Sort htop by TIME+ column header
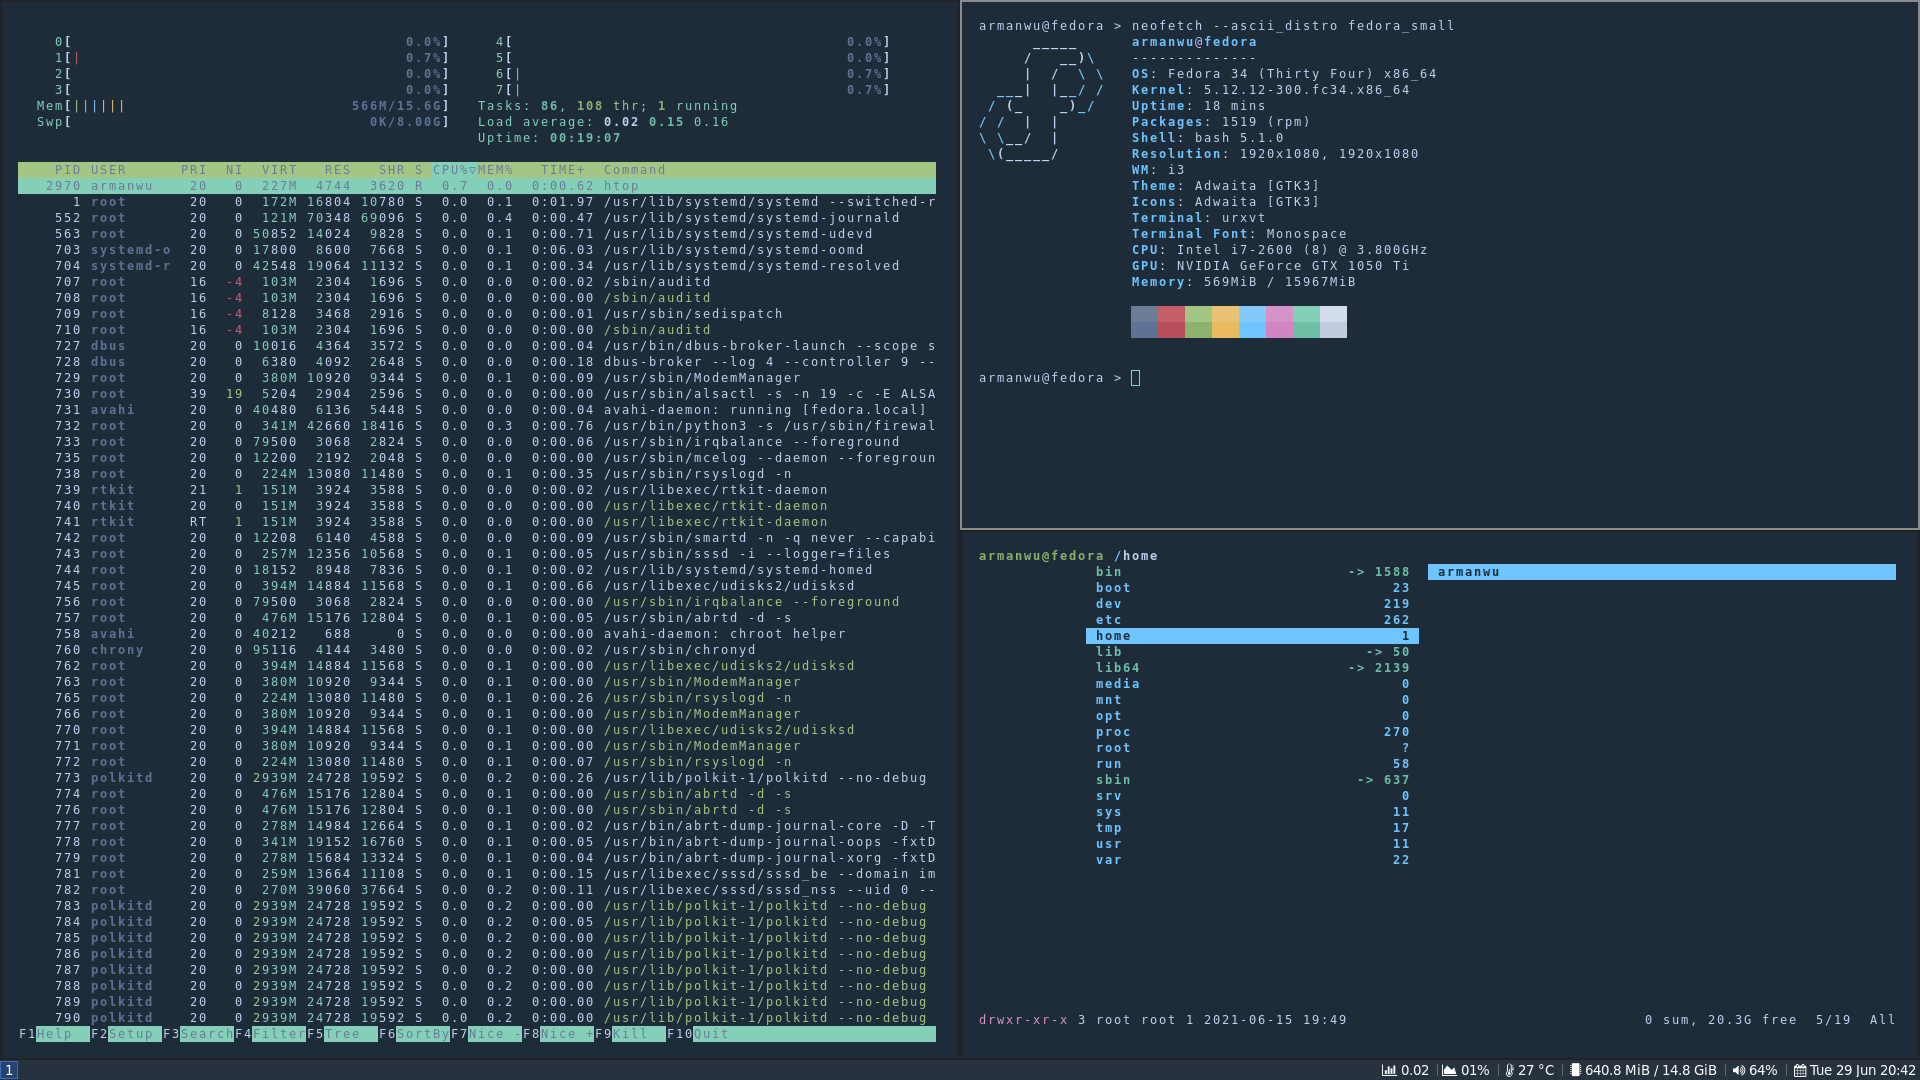The width and height of the screenshot is (1920, 1080). pos(563,170)
